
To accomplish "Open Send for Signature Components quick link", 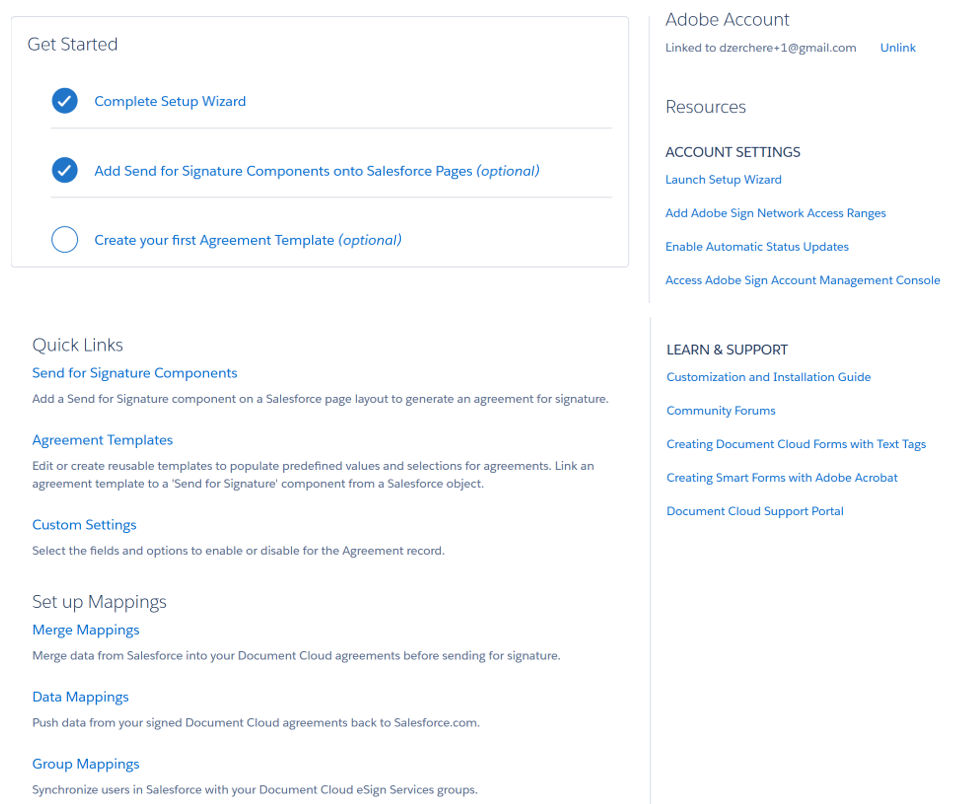I will point(134,372).
